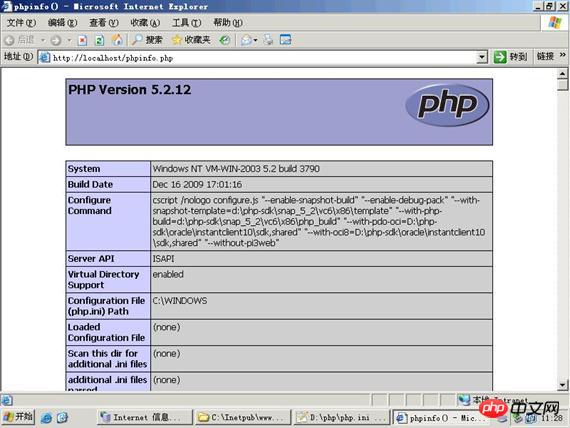Image resolution: width=570 pixels, height=428 pixels.
Task: Click the Start (开始) button
Action: click(x=18, y=417)
